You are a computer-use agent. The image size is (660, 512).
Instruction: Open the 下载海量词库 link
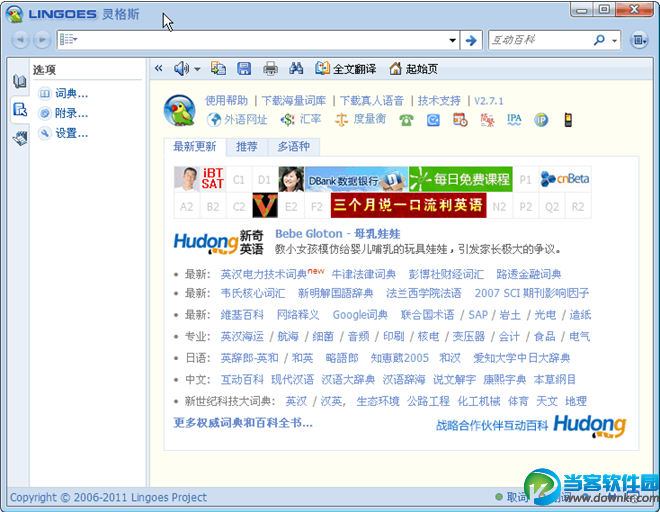pos(294,101)
